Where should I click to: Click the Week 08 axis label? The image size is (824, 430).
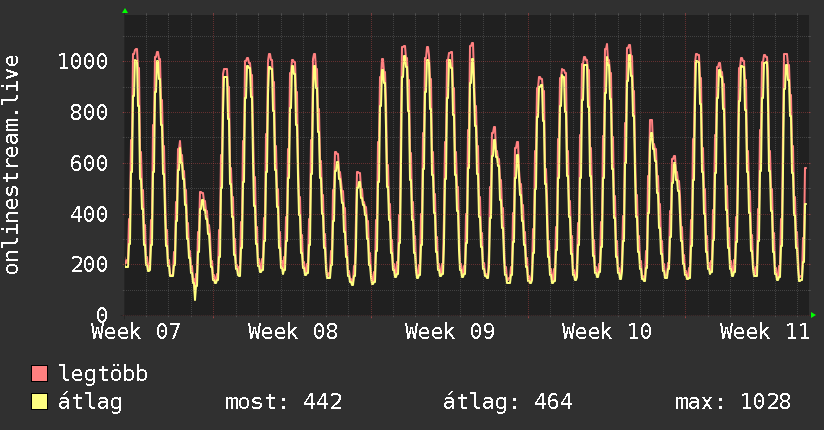click(293, 332)
